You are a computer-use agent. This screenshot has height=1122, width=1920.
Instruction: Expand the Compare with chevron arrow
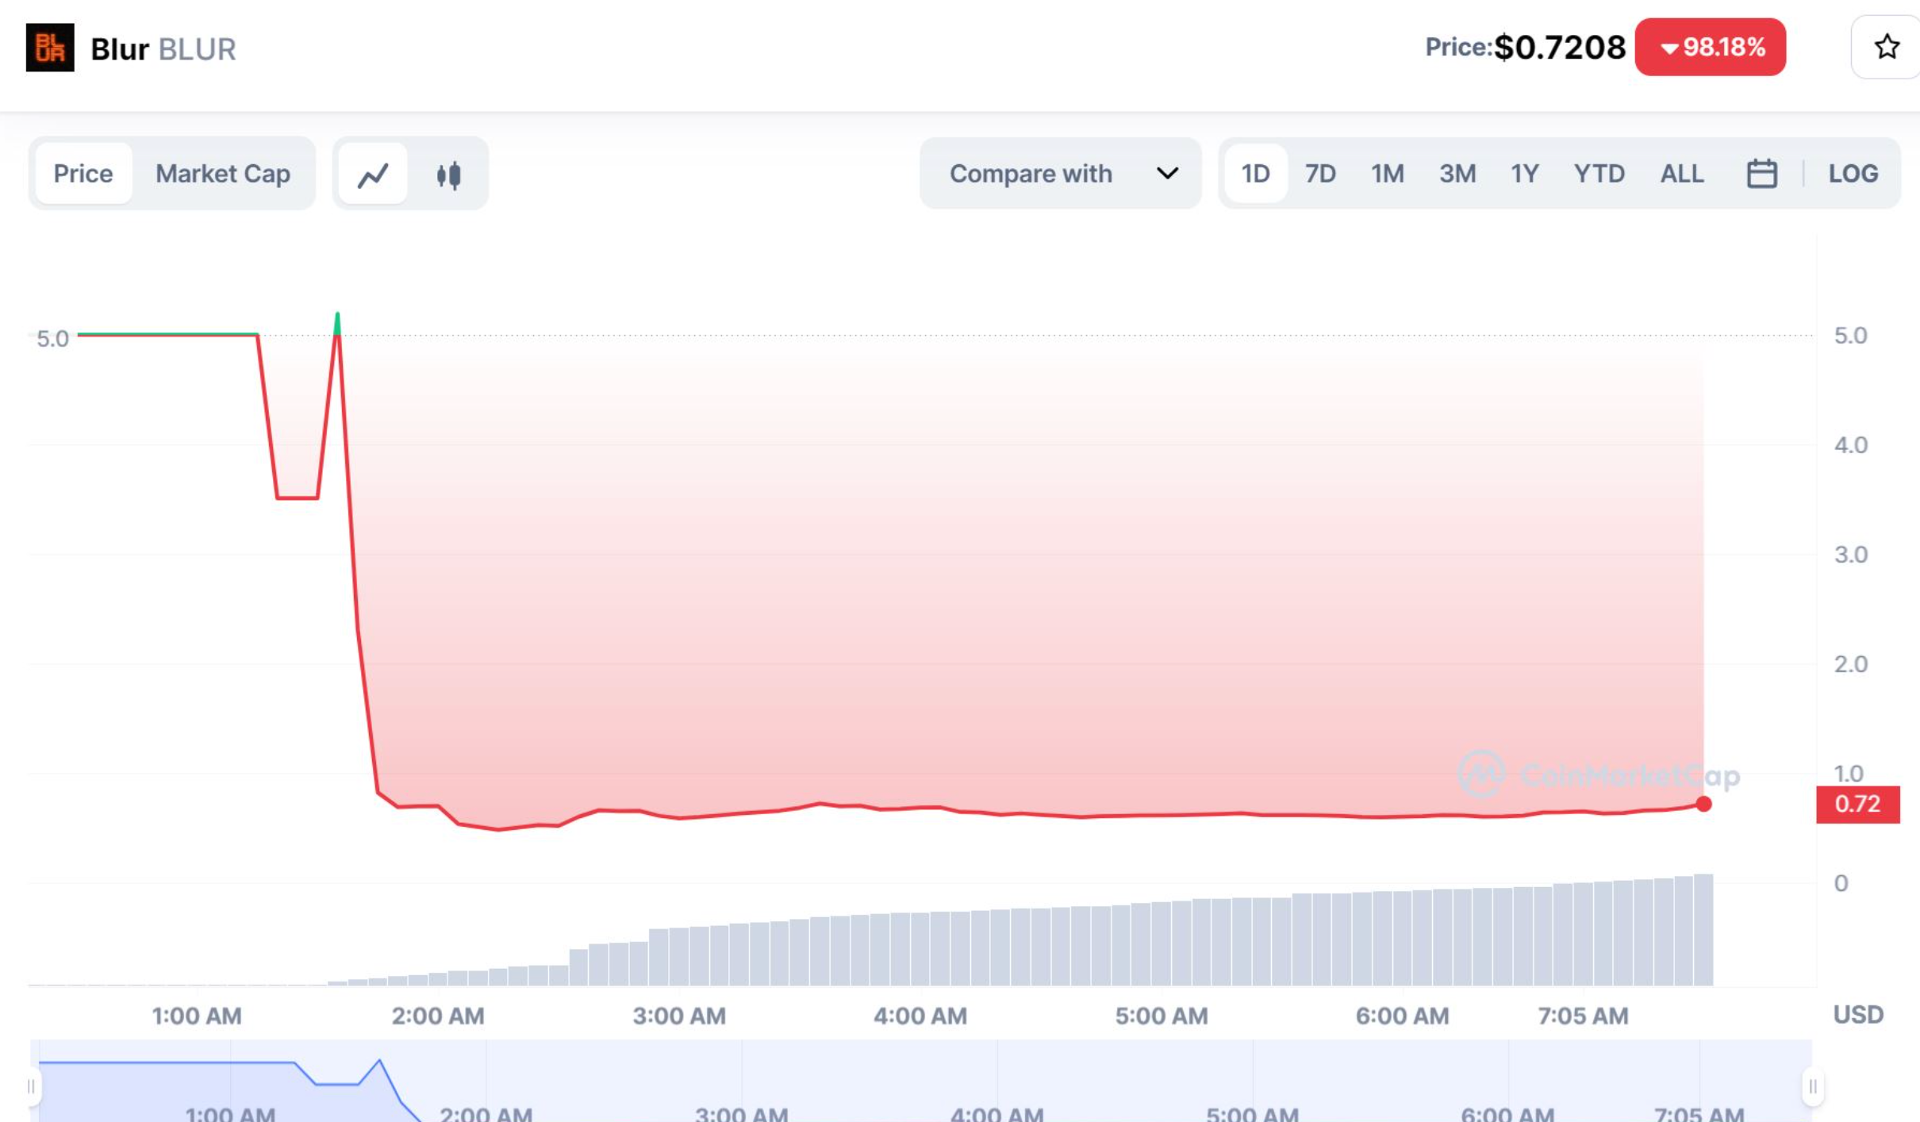pos(1167,174)
